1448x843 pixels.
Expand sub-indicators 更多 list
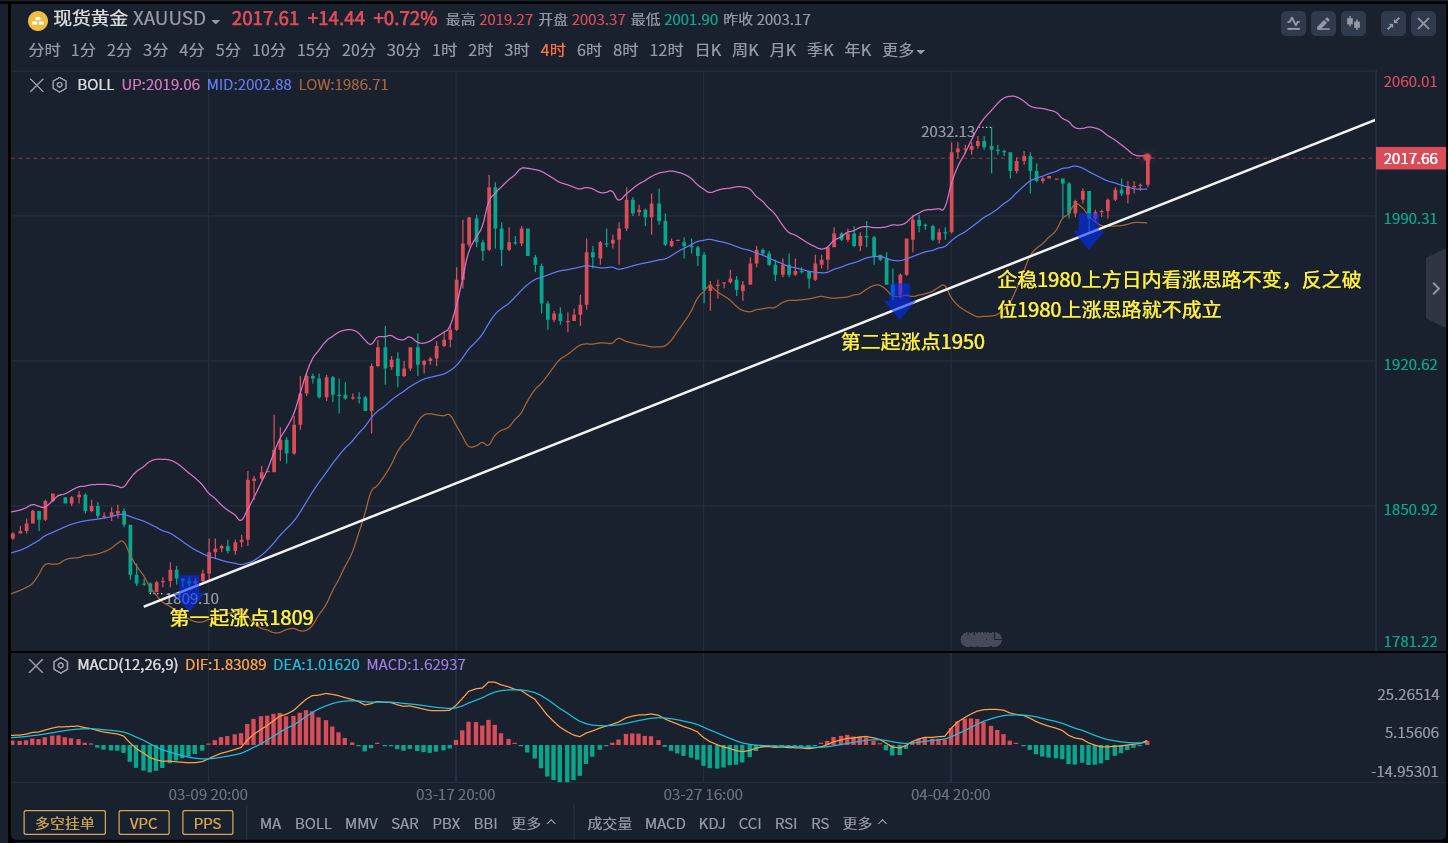point(865,823)
